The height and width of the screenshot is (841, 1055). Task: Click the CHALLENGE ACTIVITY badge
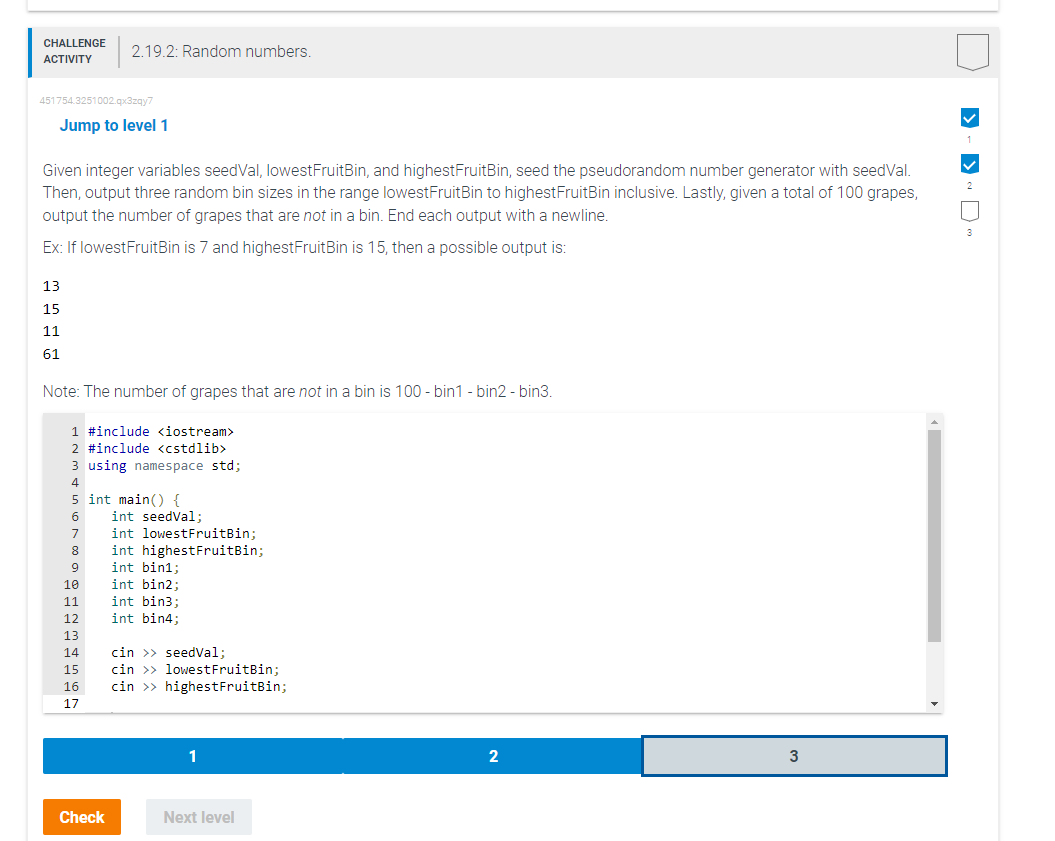73,49
